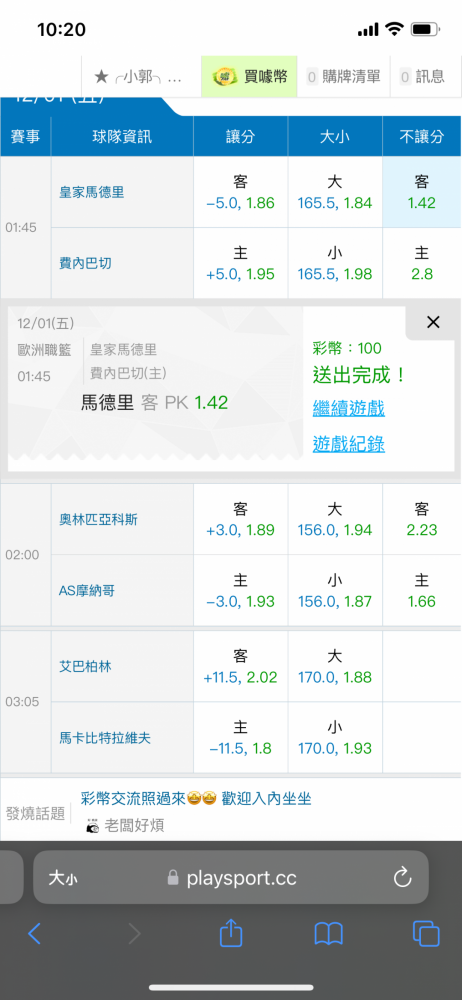Select 主 1.66 moneyline cell

(422, 591)
